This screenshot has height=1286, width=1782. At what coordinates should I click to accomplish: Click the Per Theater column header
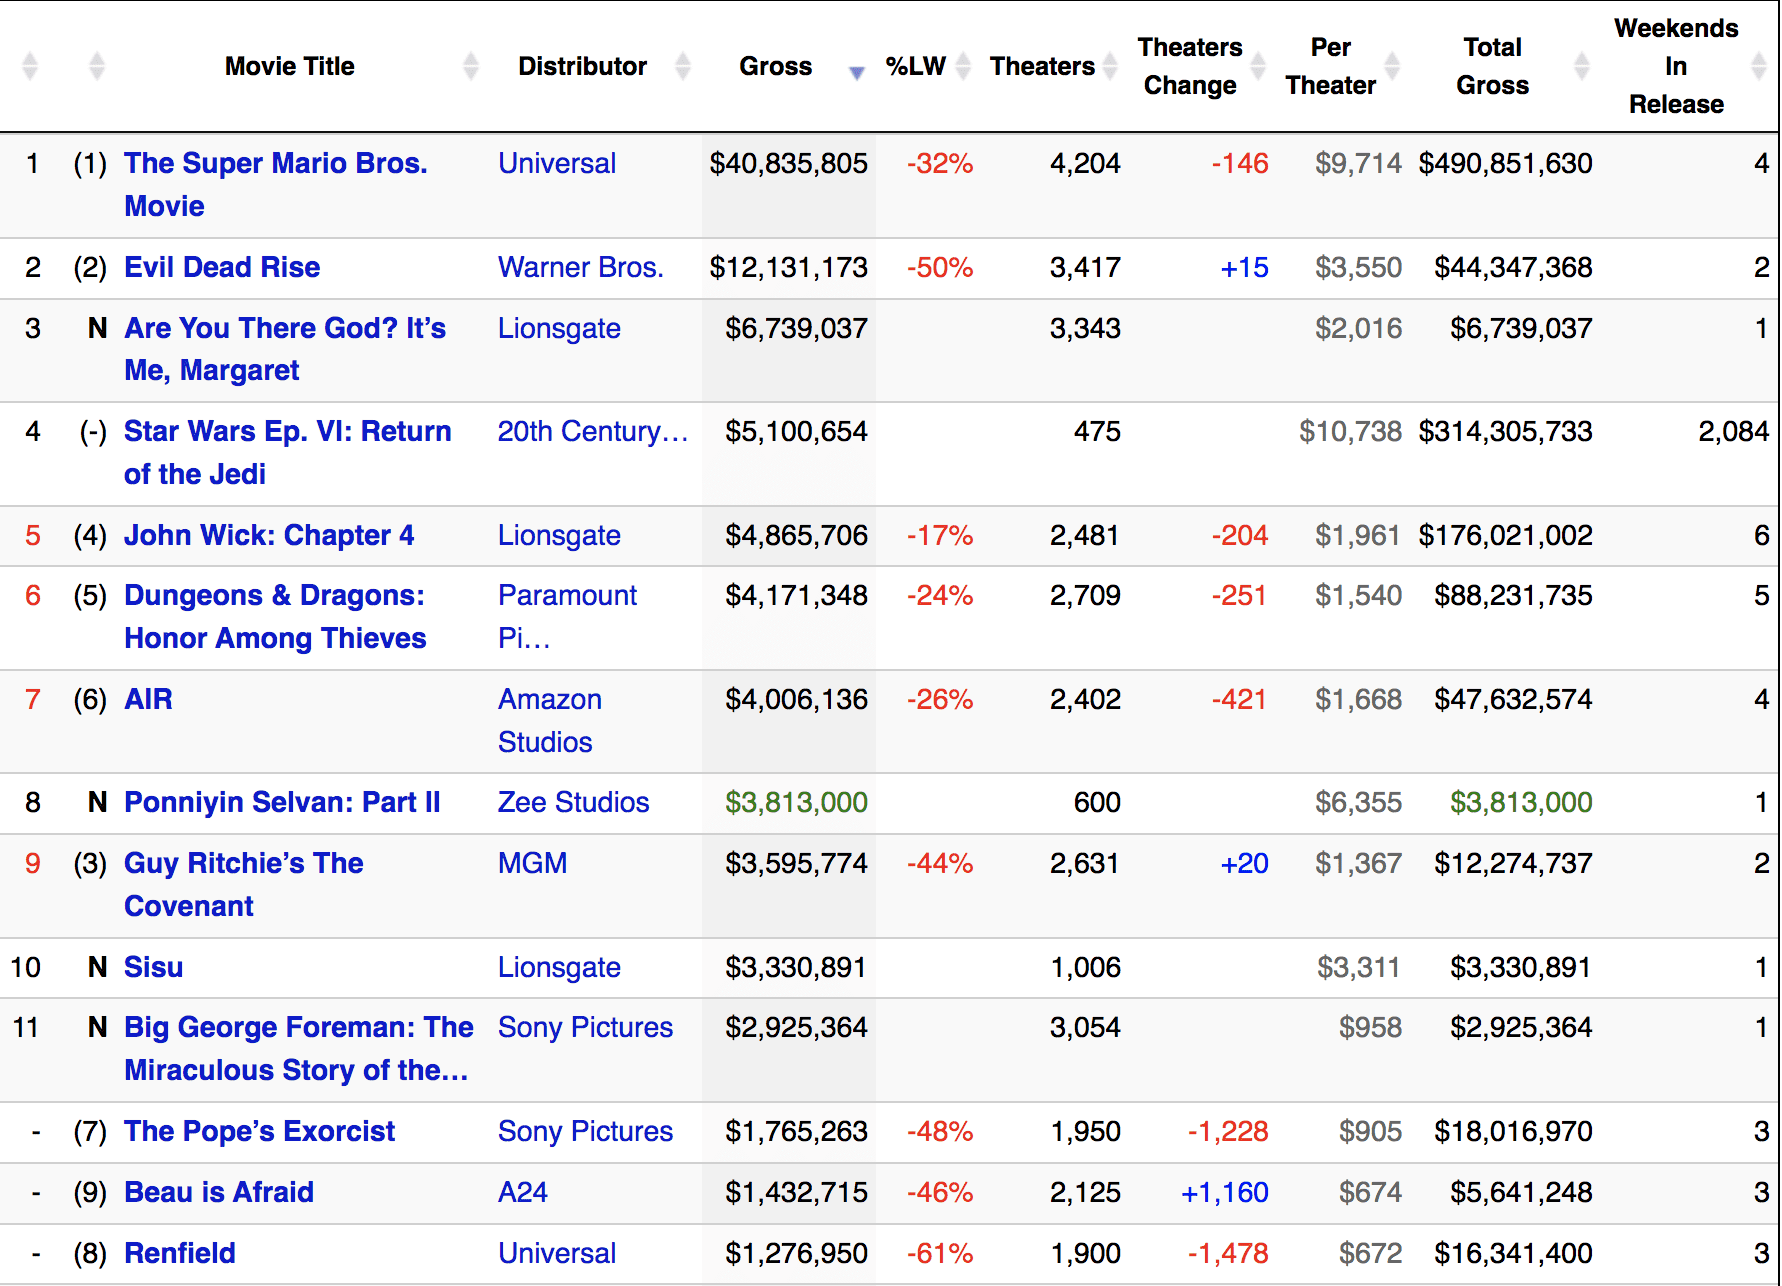click(x=1331, y=66)
